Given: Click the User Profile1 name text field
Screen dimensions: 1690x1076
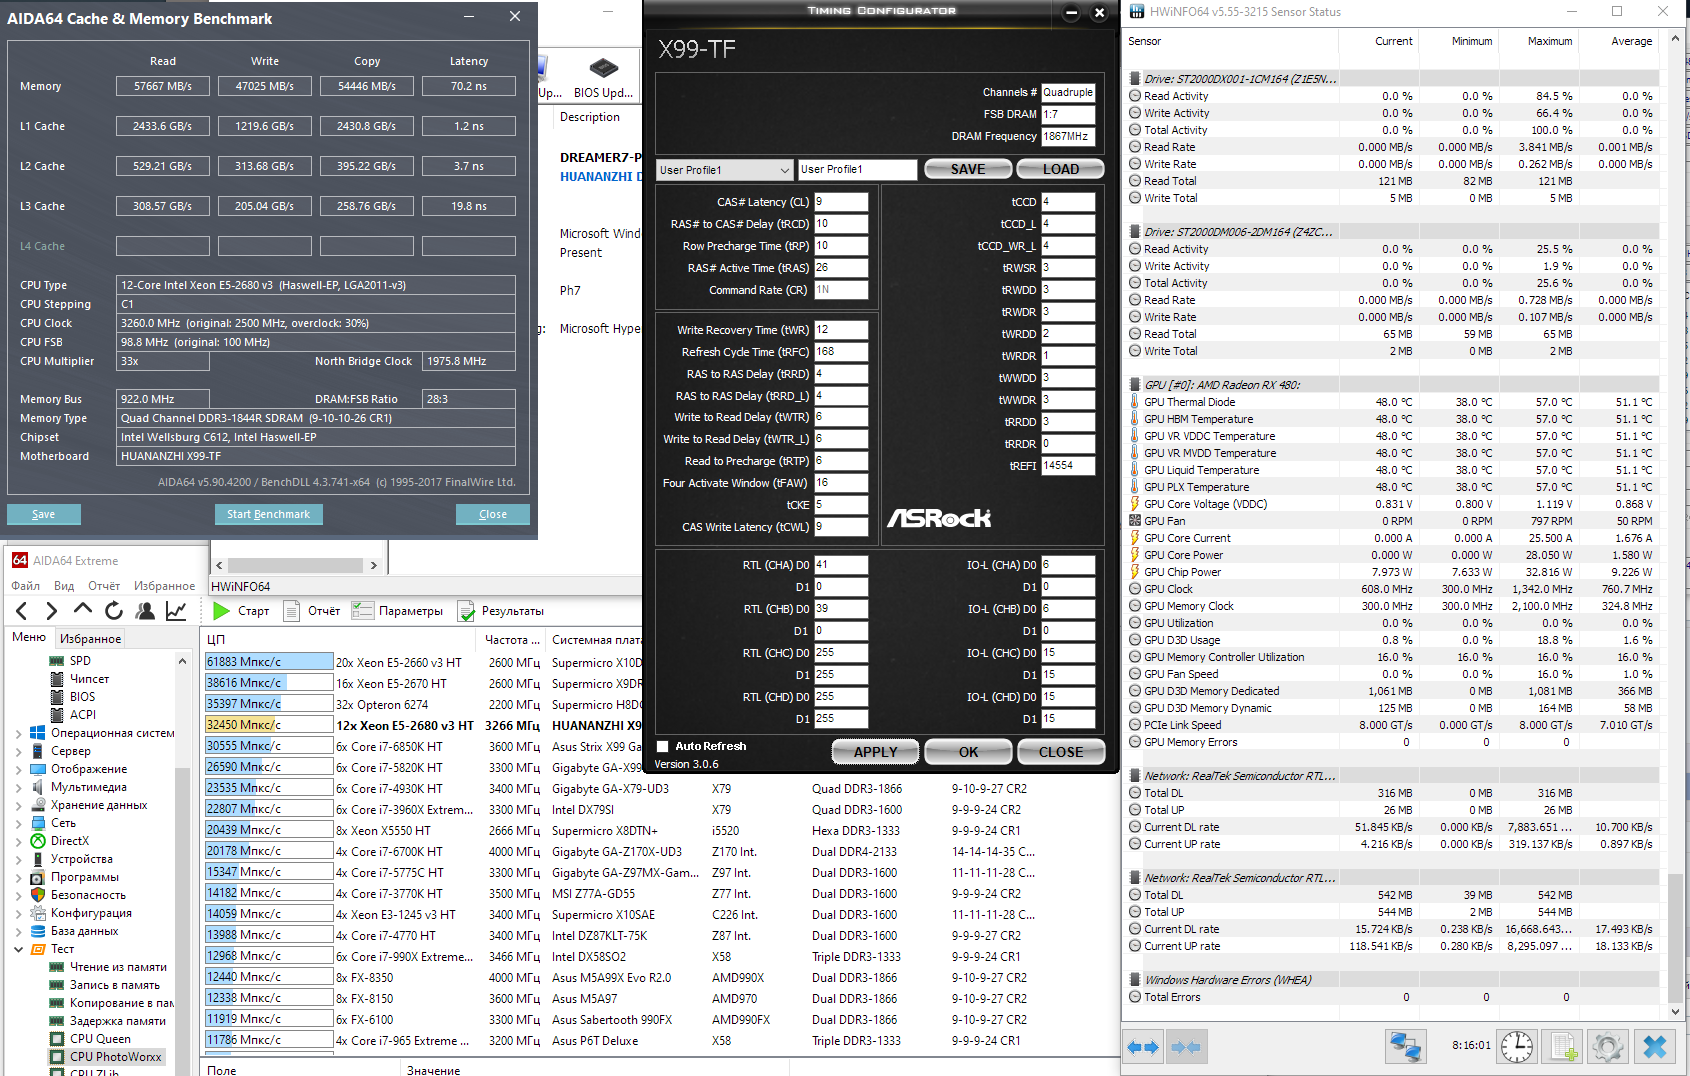Looking at the screenshot, I should pos(858,170).
